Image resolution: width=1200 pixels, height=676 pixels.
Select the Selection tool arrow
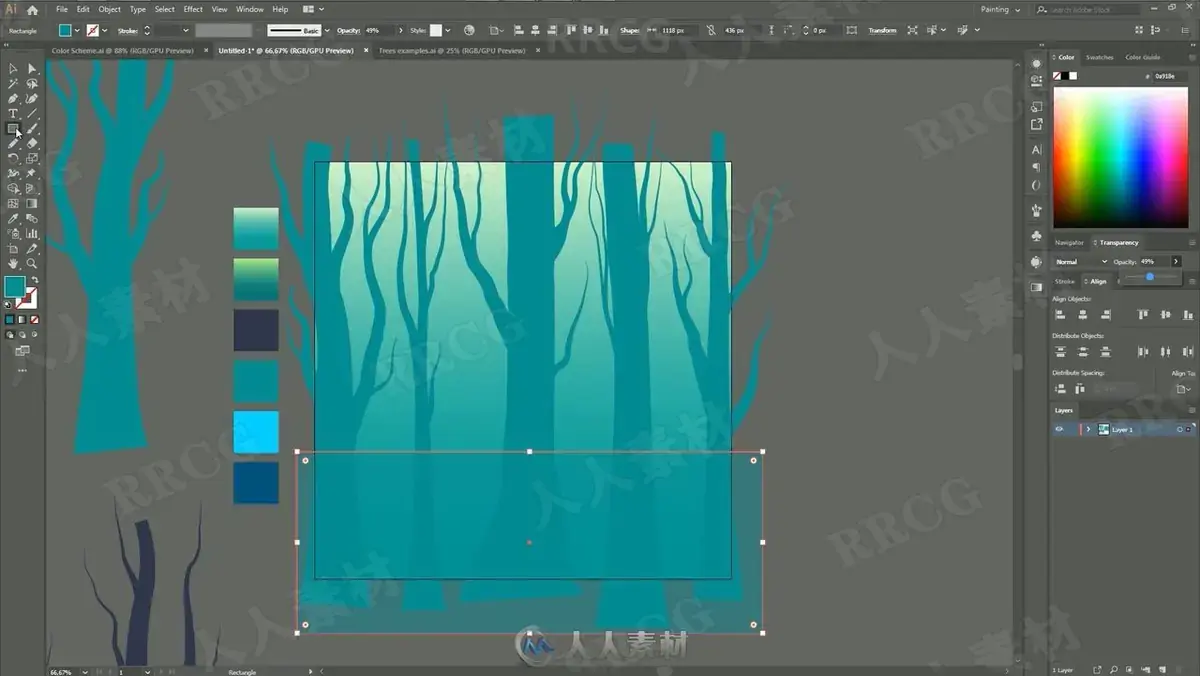(x=13, y=69)
